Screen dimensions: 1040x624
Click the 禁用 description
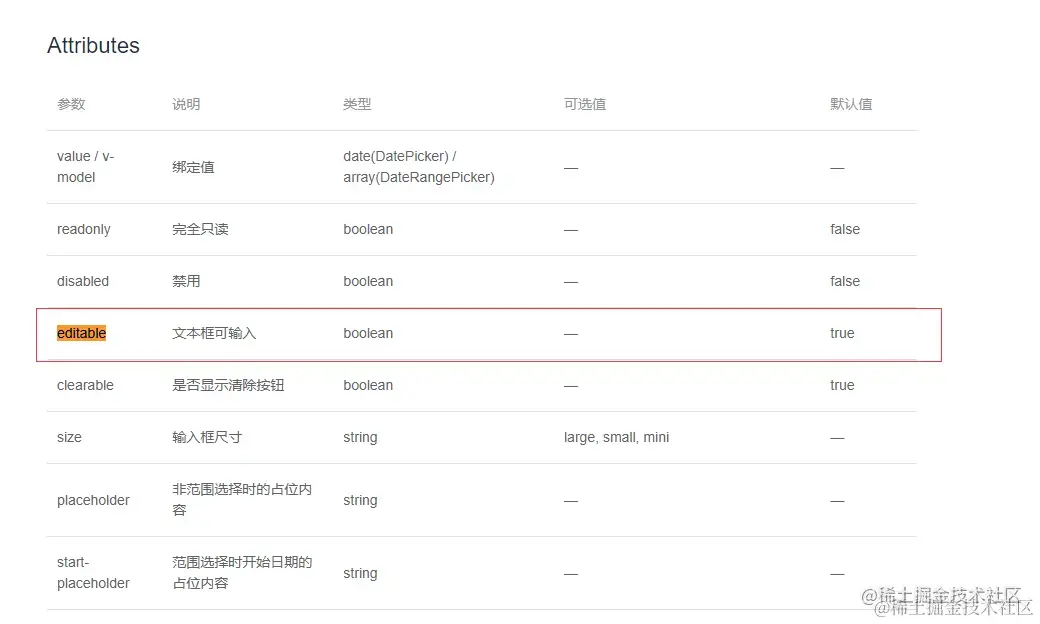coord(186,281)
